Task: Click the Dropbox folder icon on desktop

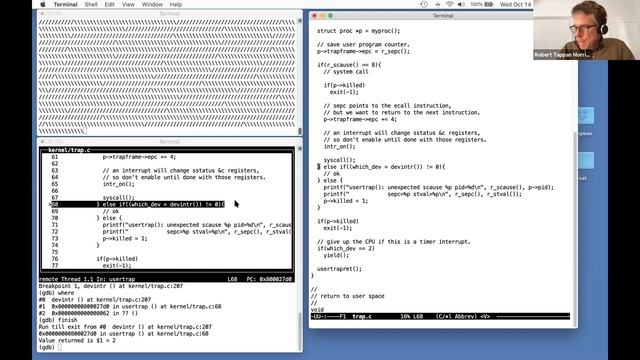Action: [586, 116]
